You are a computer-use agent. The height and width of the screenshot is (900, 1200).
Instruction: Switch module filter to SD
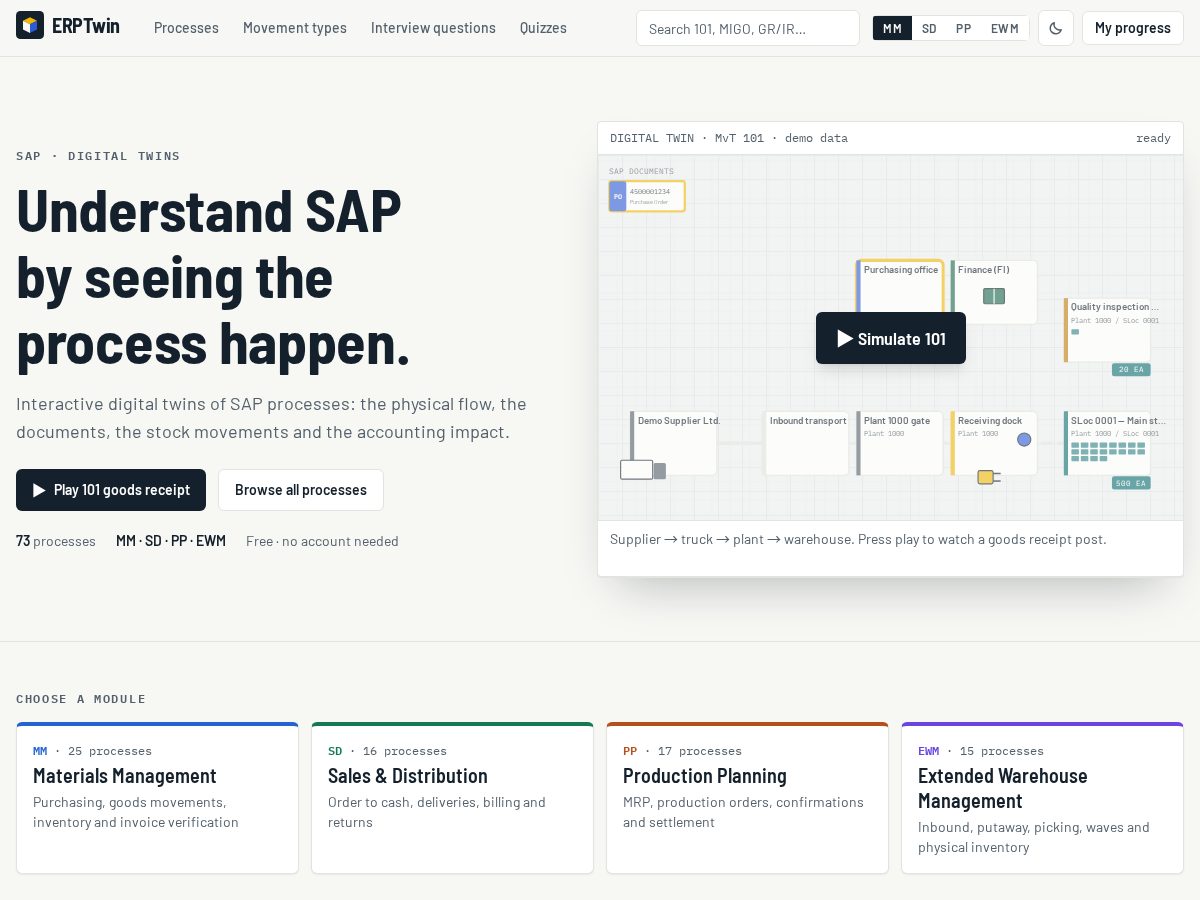click(x=929, y=28)
